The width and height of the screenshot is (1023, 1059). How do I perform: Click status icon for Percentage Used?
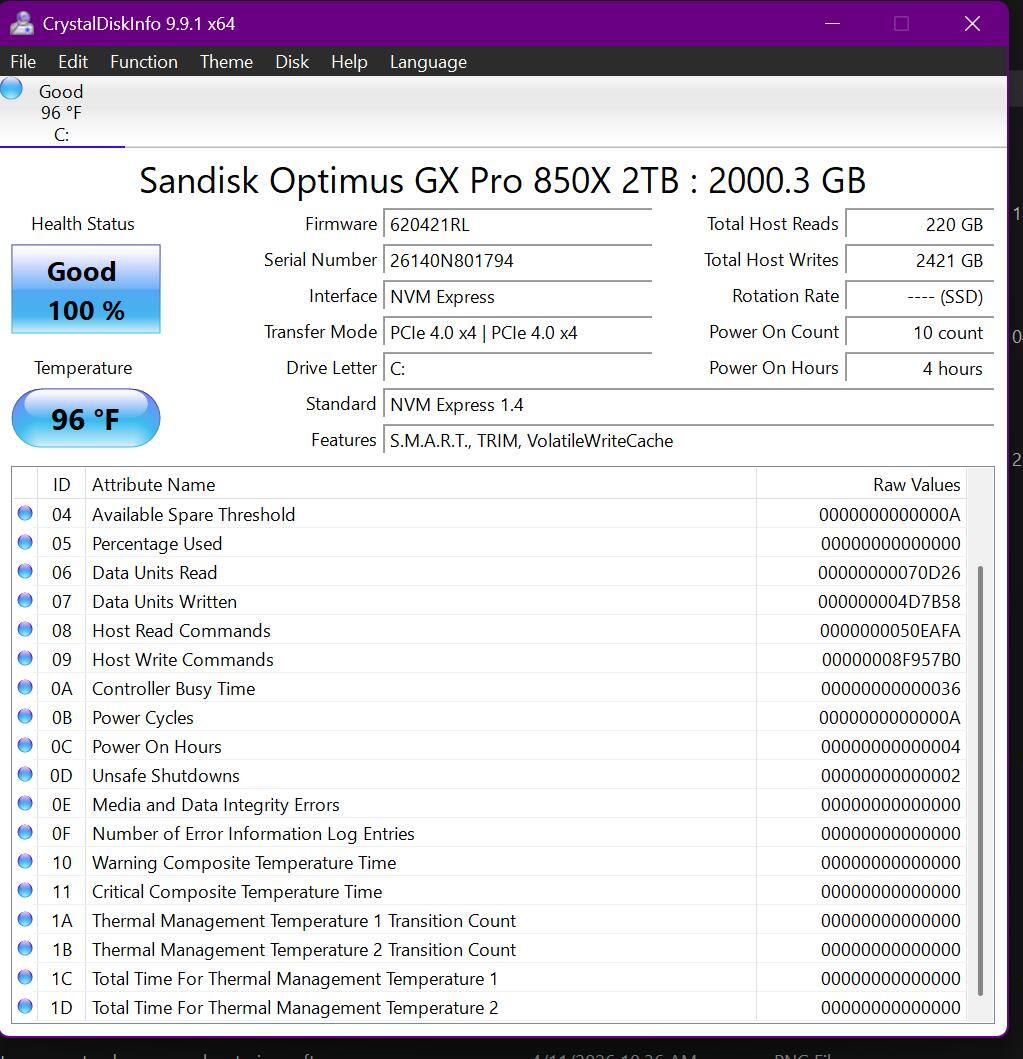click(x=25, y=542)
